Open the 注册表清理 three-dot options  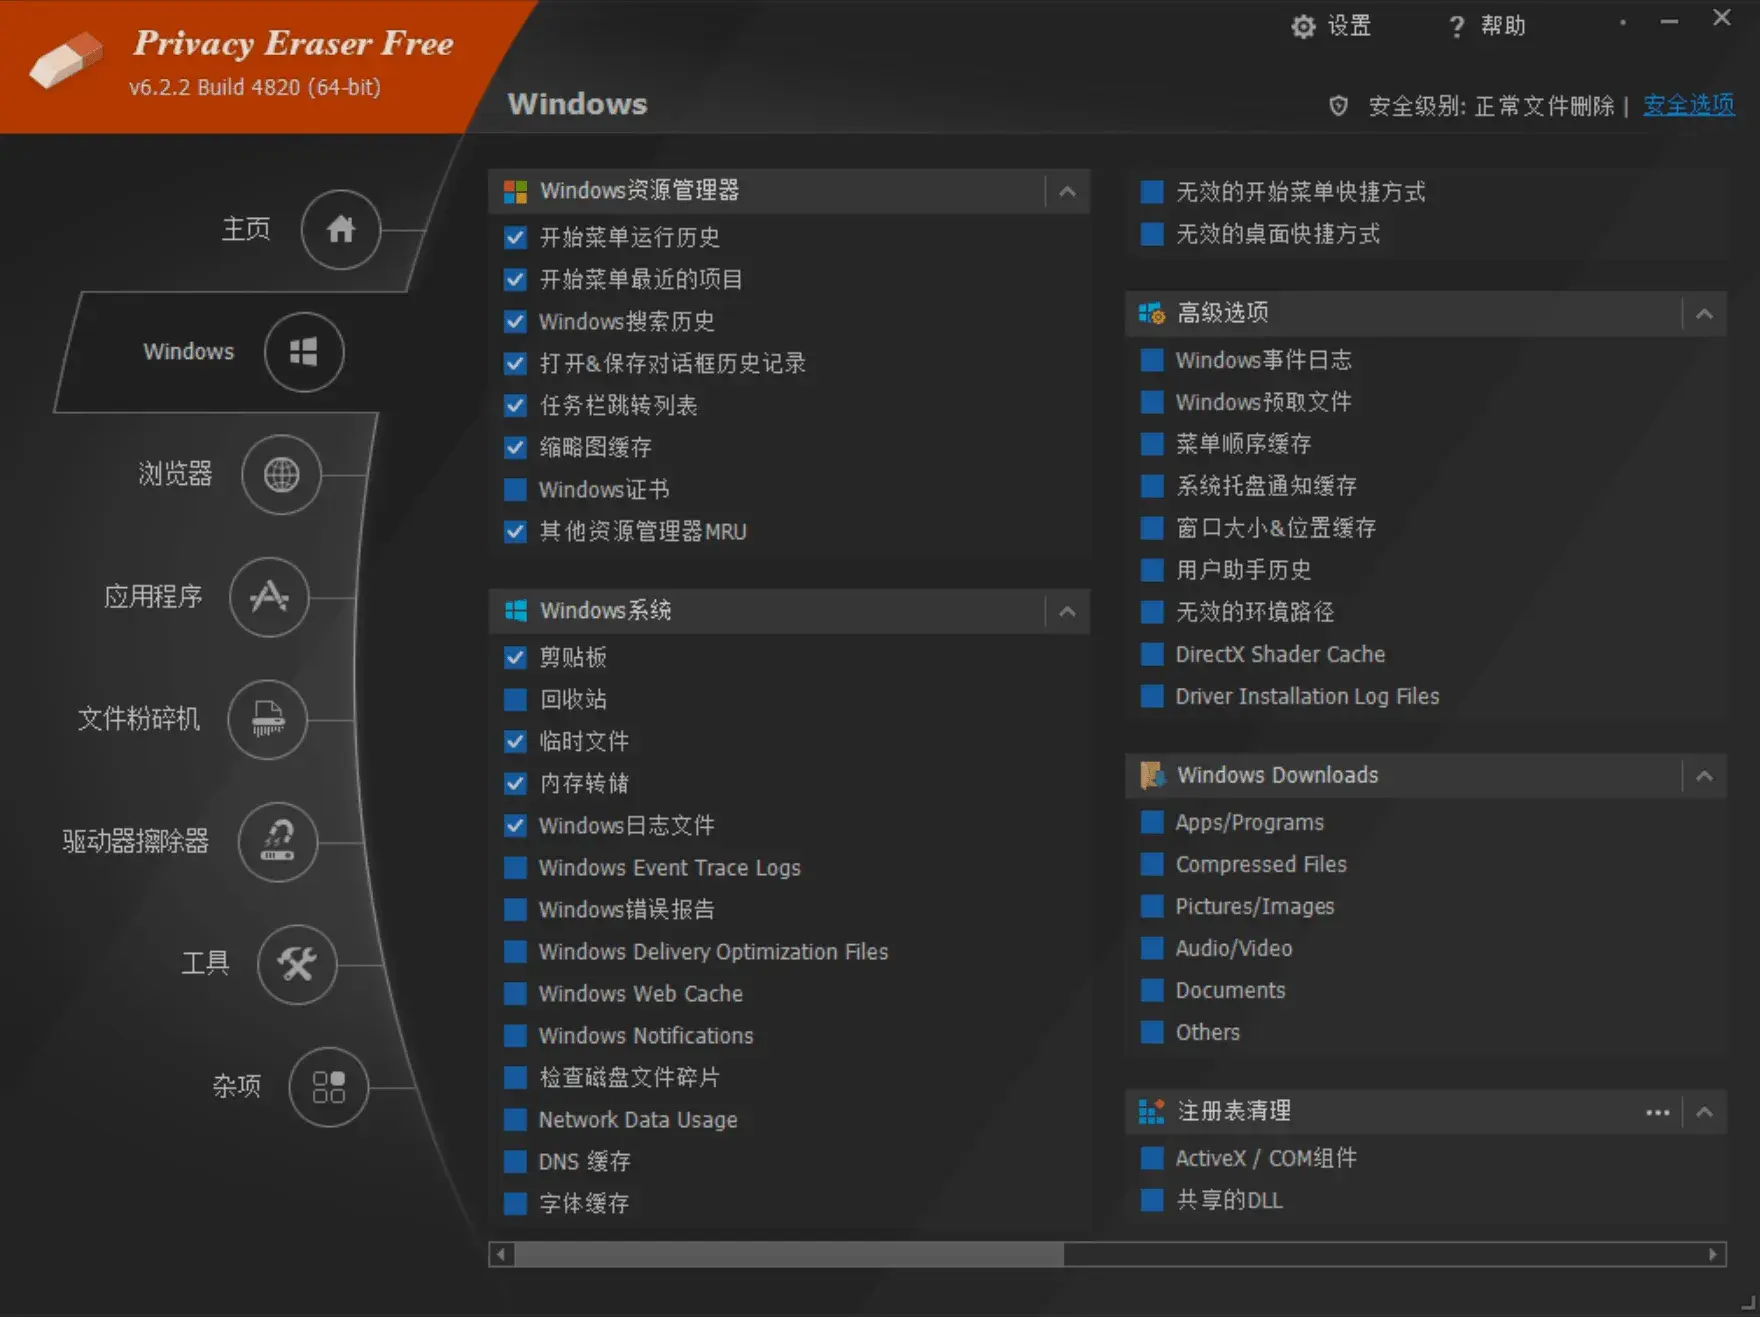(x=1657, y=1113)
